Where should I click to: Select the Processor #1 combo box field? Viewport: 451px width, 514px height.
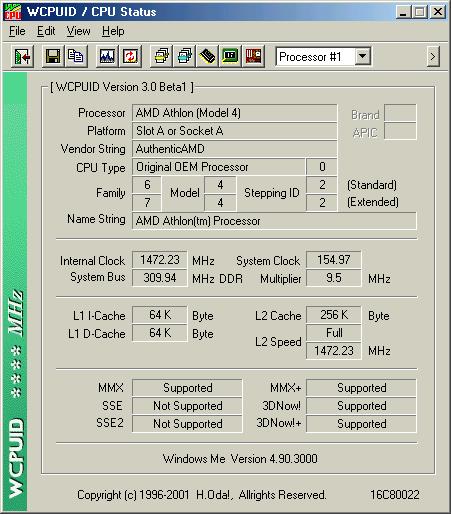click(x=323, y=57)
